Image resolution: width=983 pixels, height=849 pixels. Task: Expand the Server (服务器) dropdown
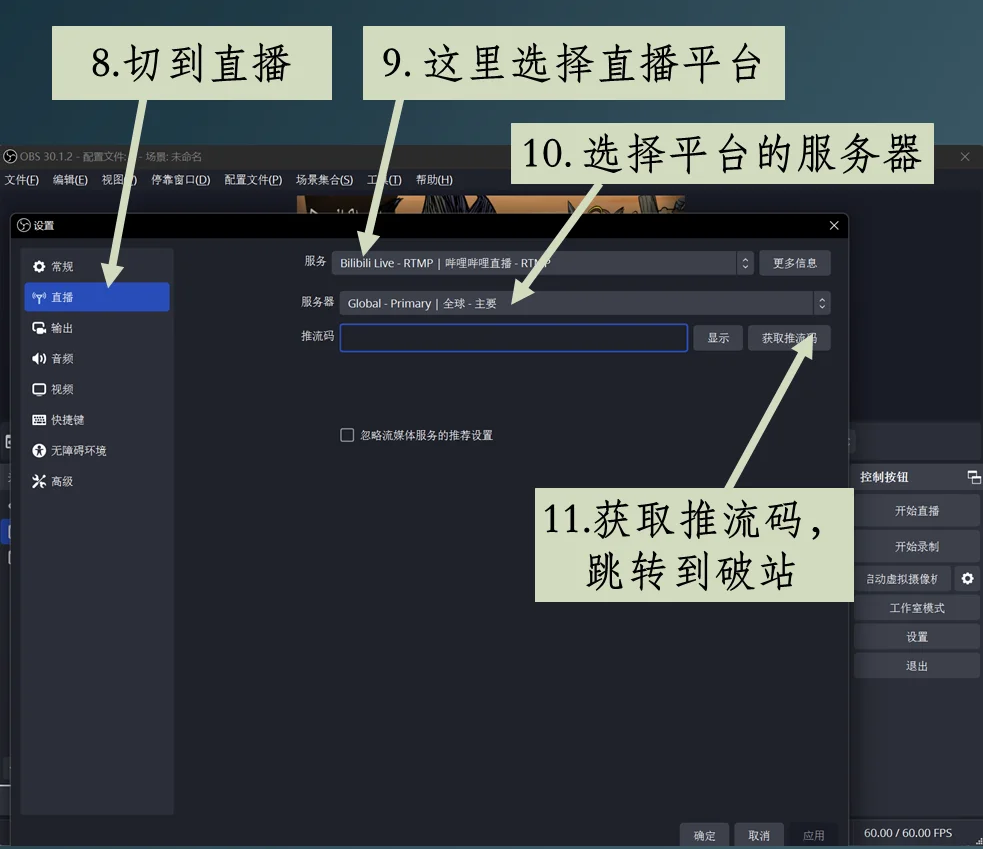(x=821, y=303)
